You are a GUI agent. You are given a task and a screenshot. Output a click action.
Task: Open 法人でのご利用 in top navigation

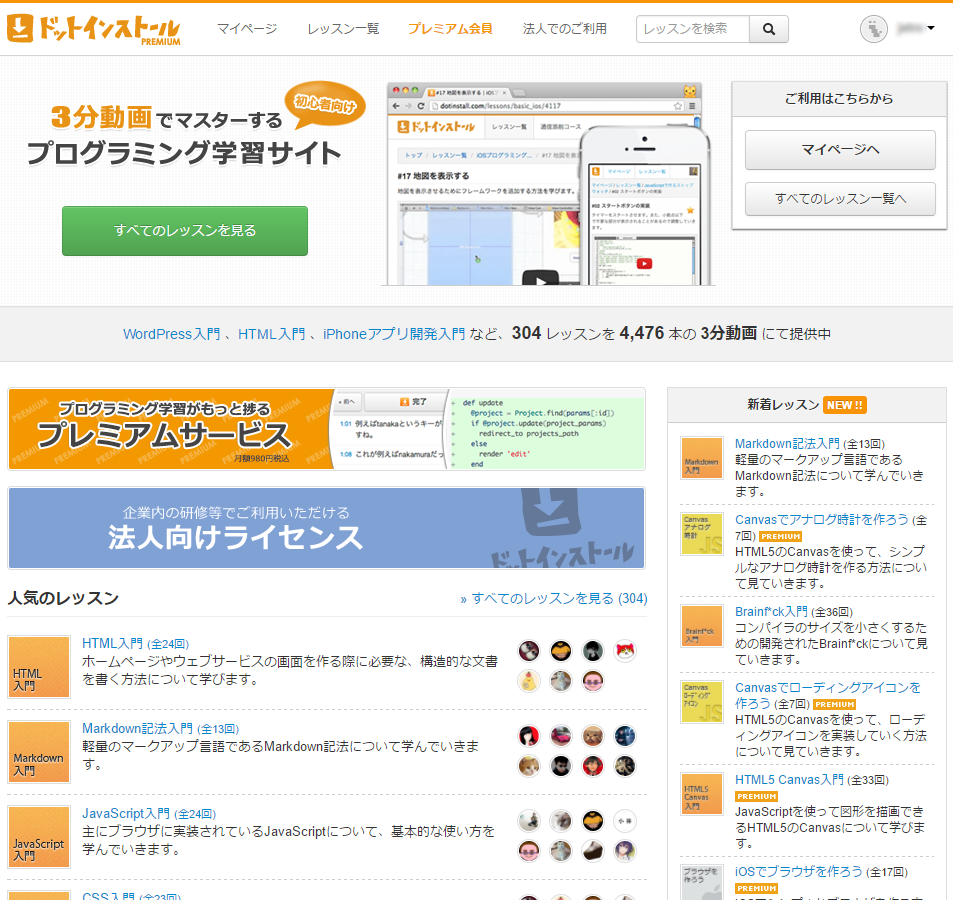[565, 29]
